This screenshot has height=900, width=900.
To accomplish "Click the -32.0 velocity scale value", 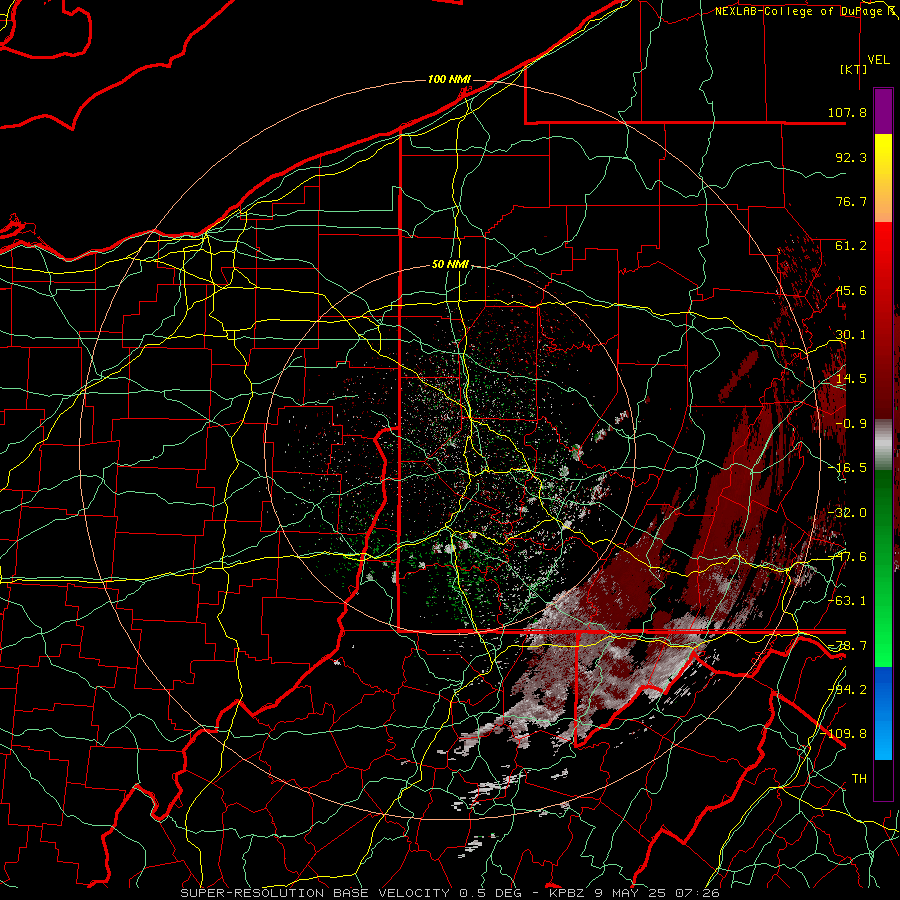I will coord(847,513).
